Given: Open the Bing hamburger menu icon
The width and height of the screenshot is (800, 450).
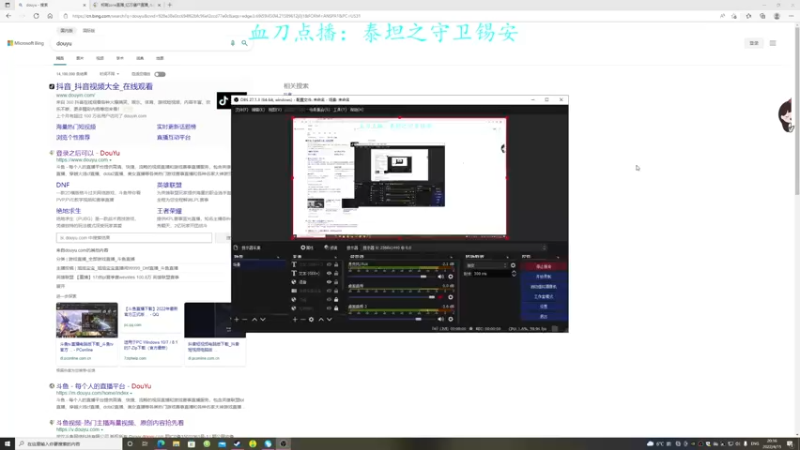Looking at the screenshot, I should (x=773, y=43).
